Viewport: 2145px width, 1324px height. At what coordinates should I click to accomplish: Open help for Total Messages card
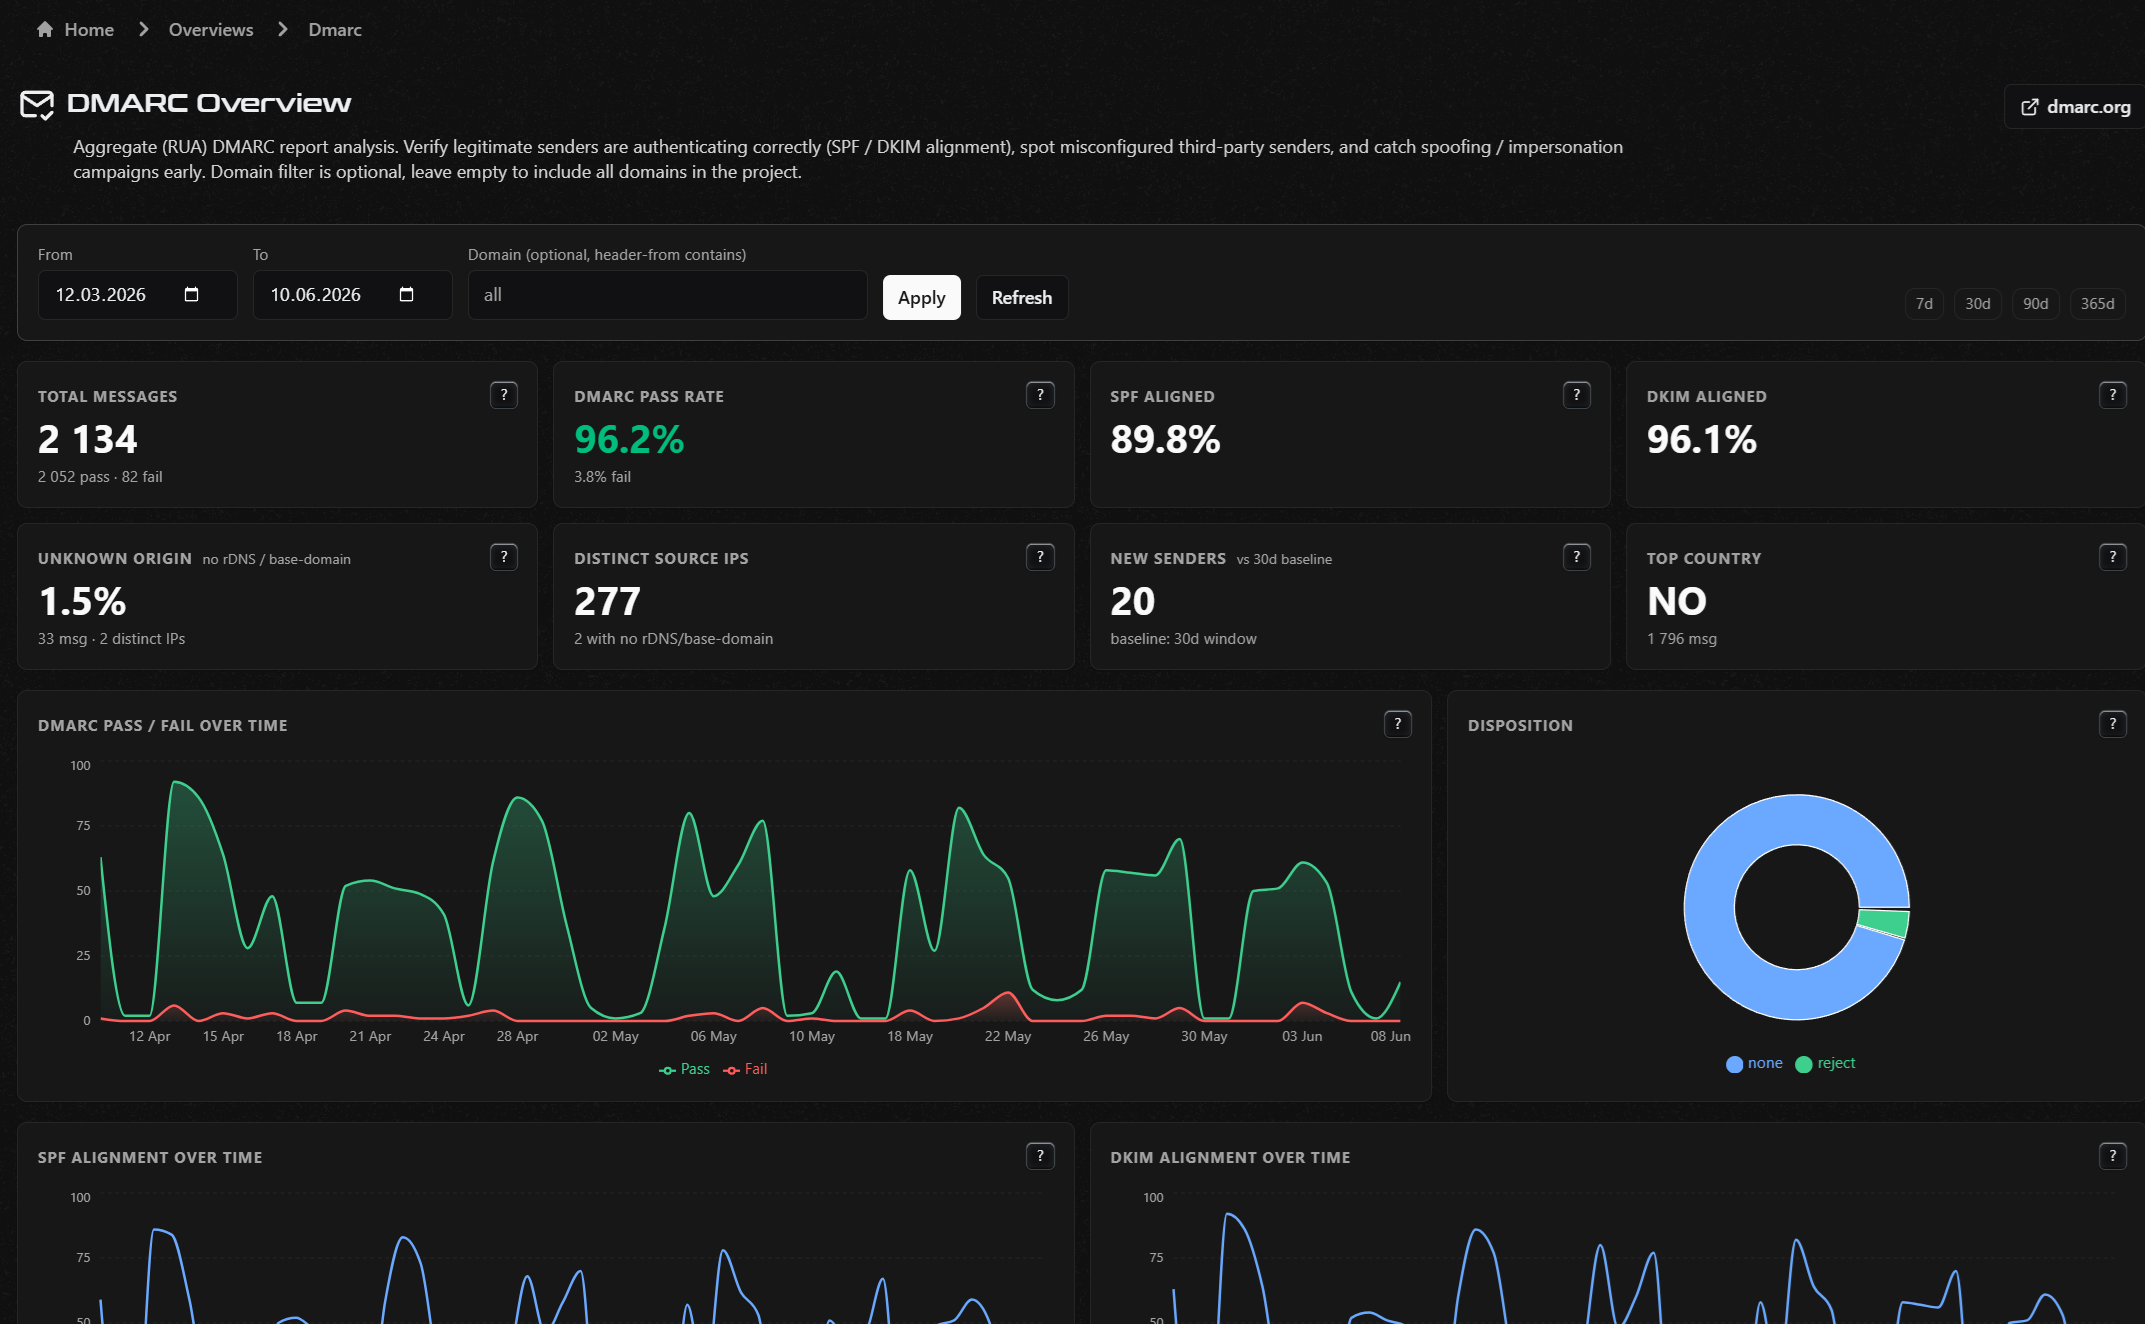click(504, 395)
